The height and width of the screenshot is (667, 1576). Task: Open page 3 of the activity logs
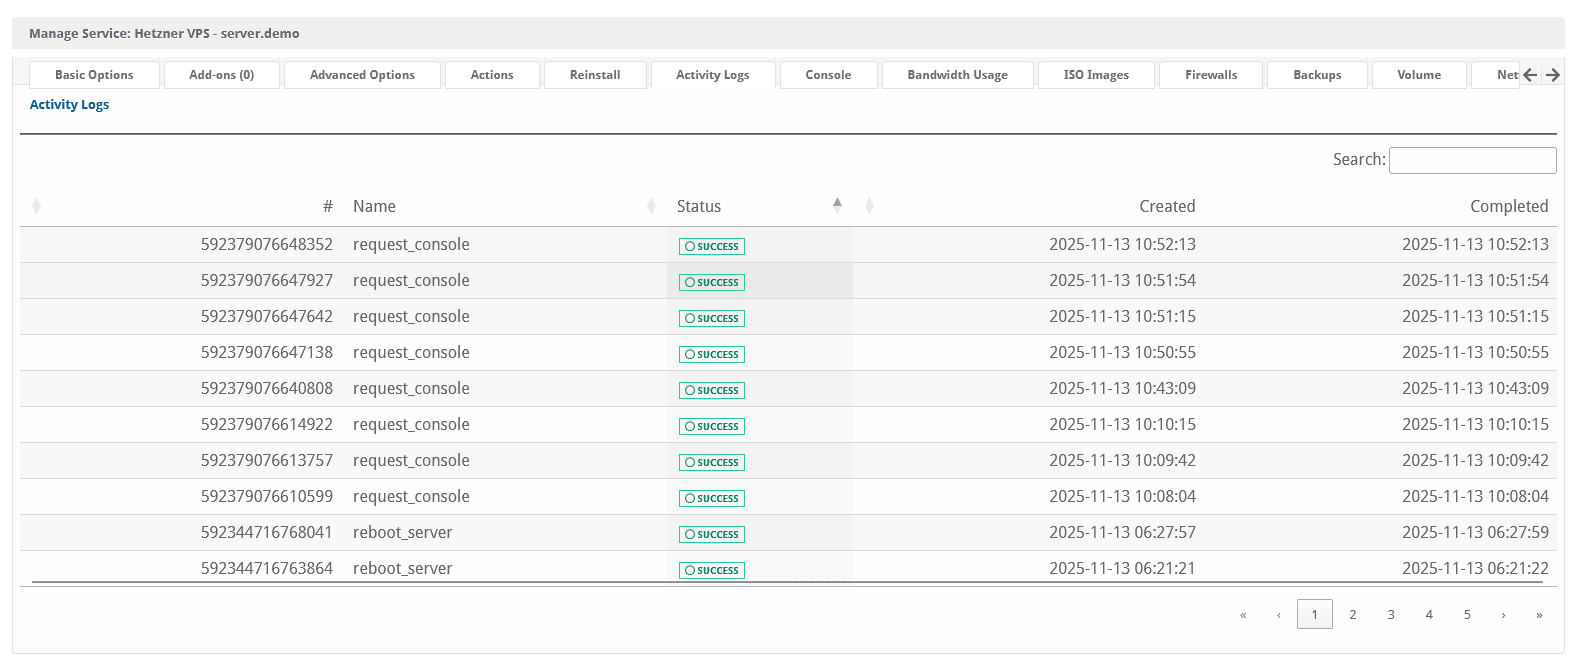click(x=1391, y=615)
